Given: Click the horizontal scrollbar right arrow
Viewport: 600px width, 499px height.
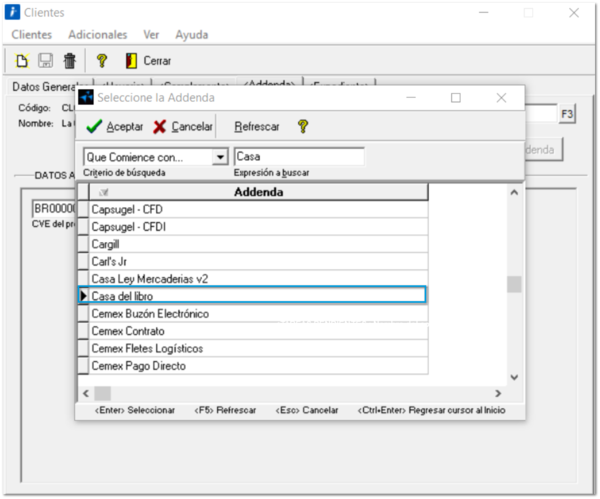Looking at the screenshot, I should pos(497,394).
